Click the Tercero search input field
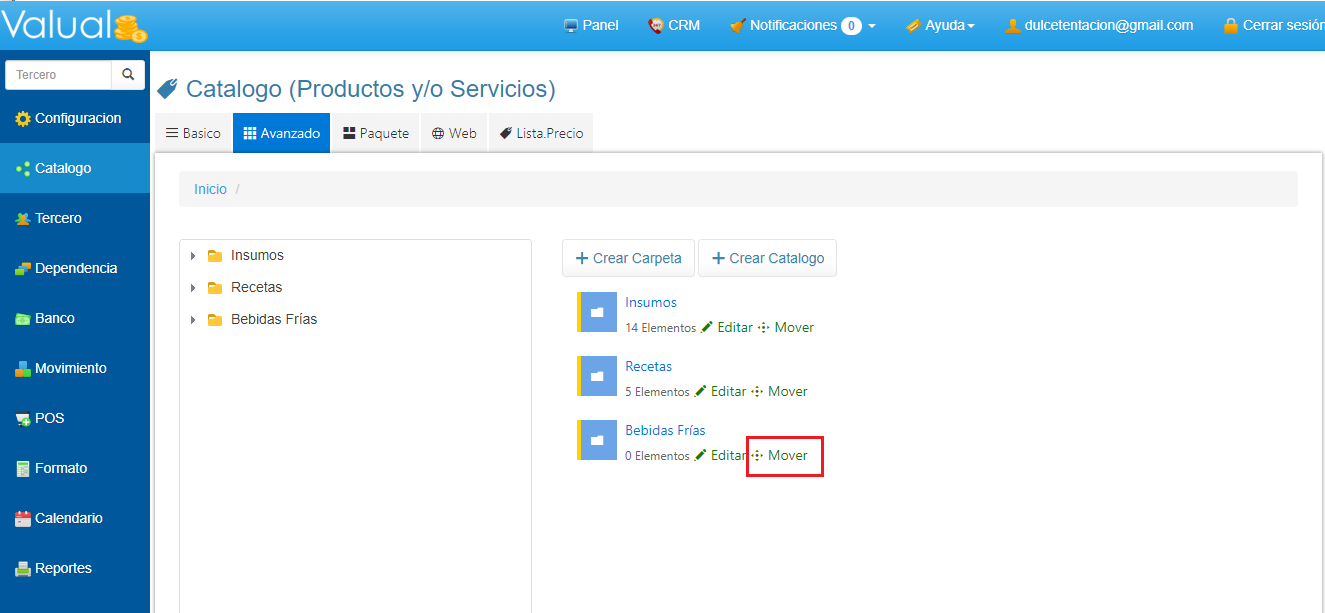Image resolution: width=1325 pixels, height=613 pixels. coord(59,75)
